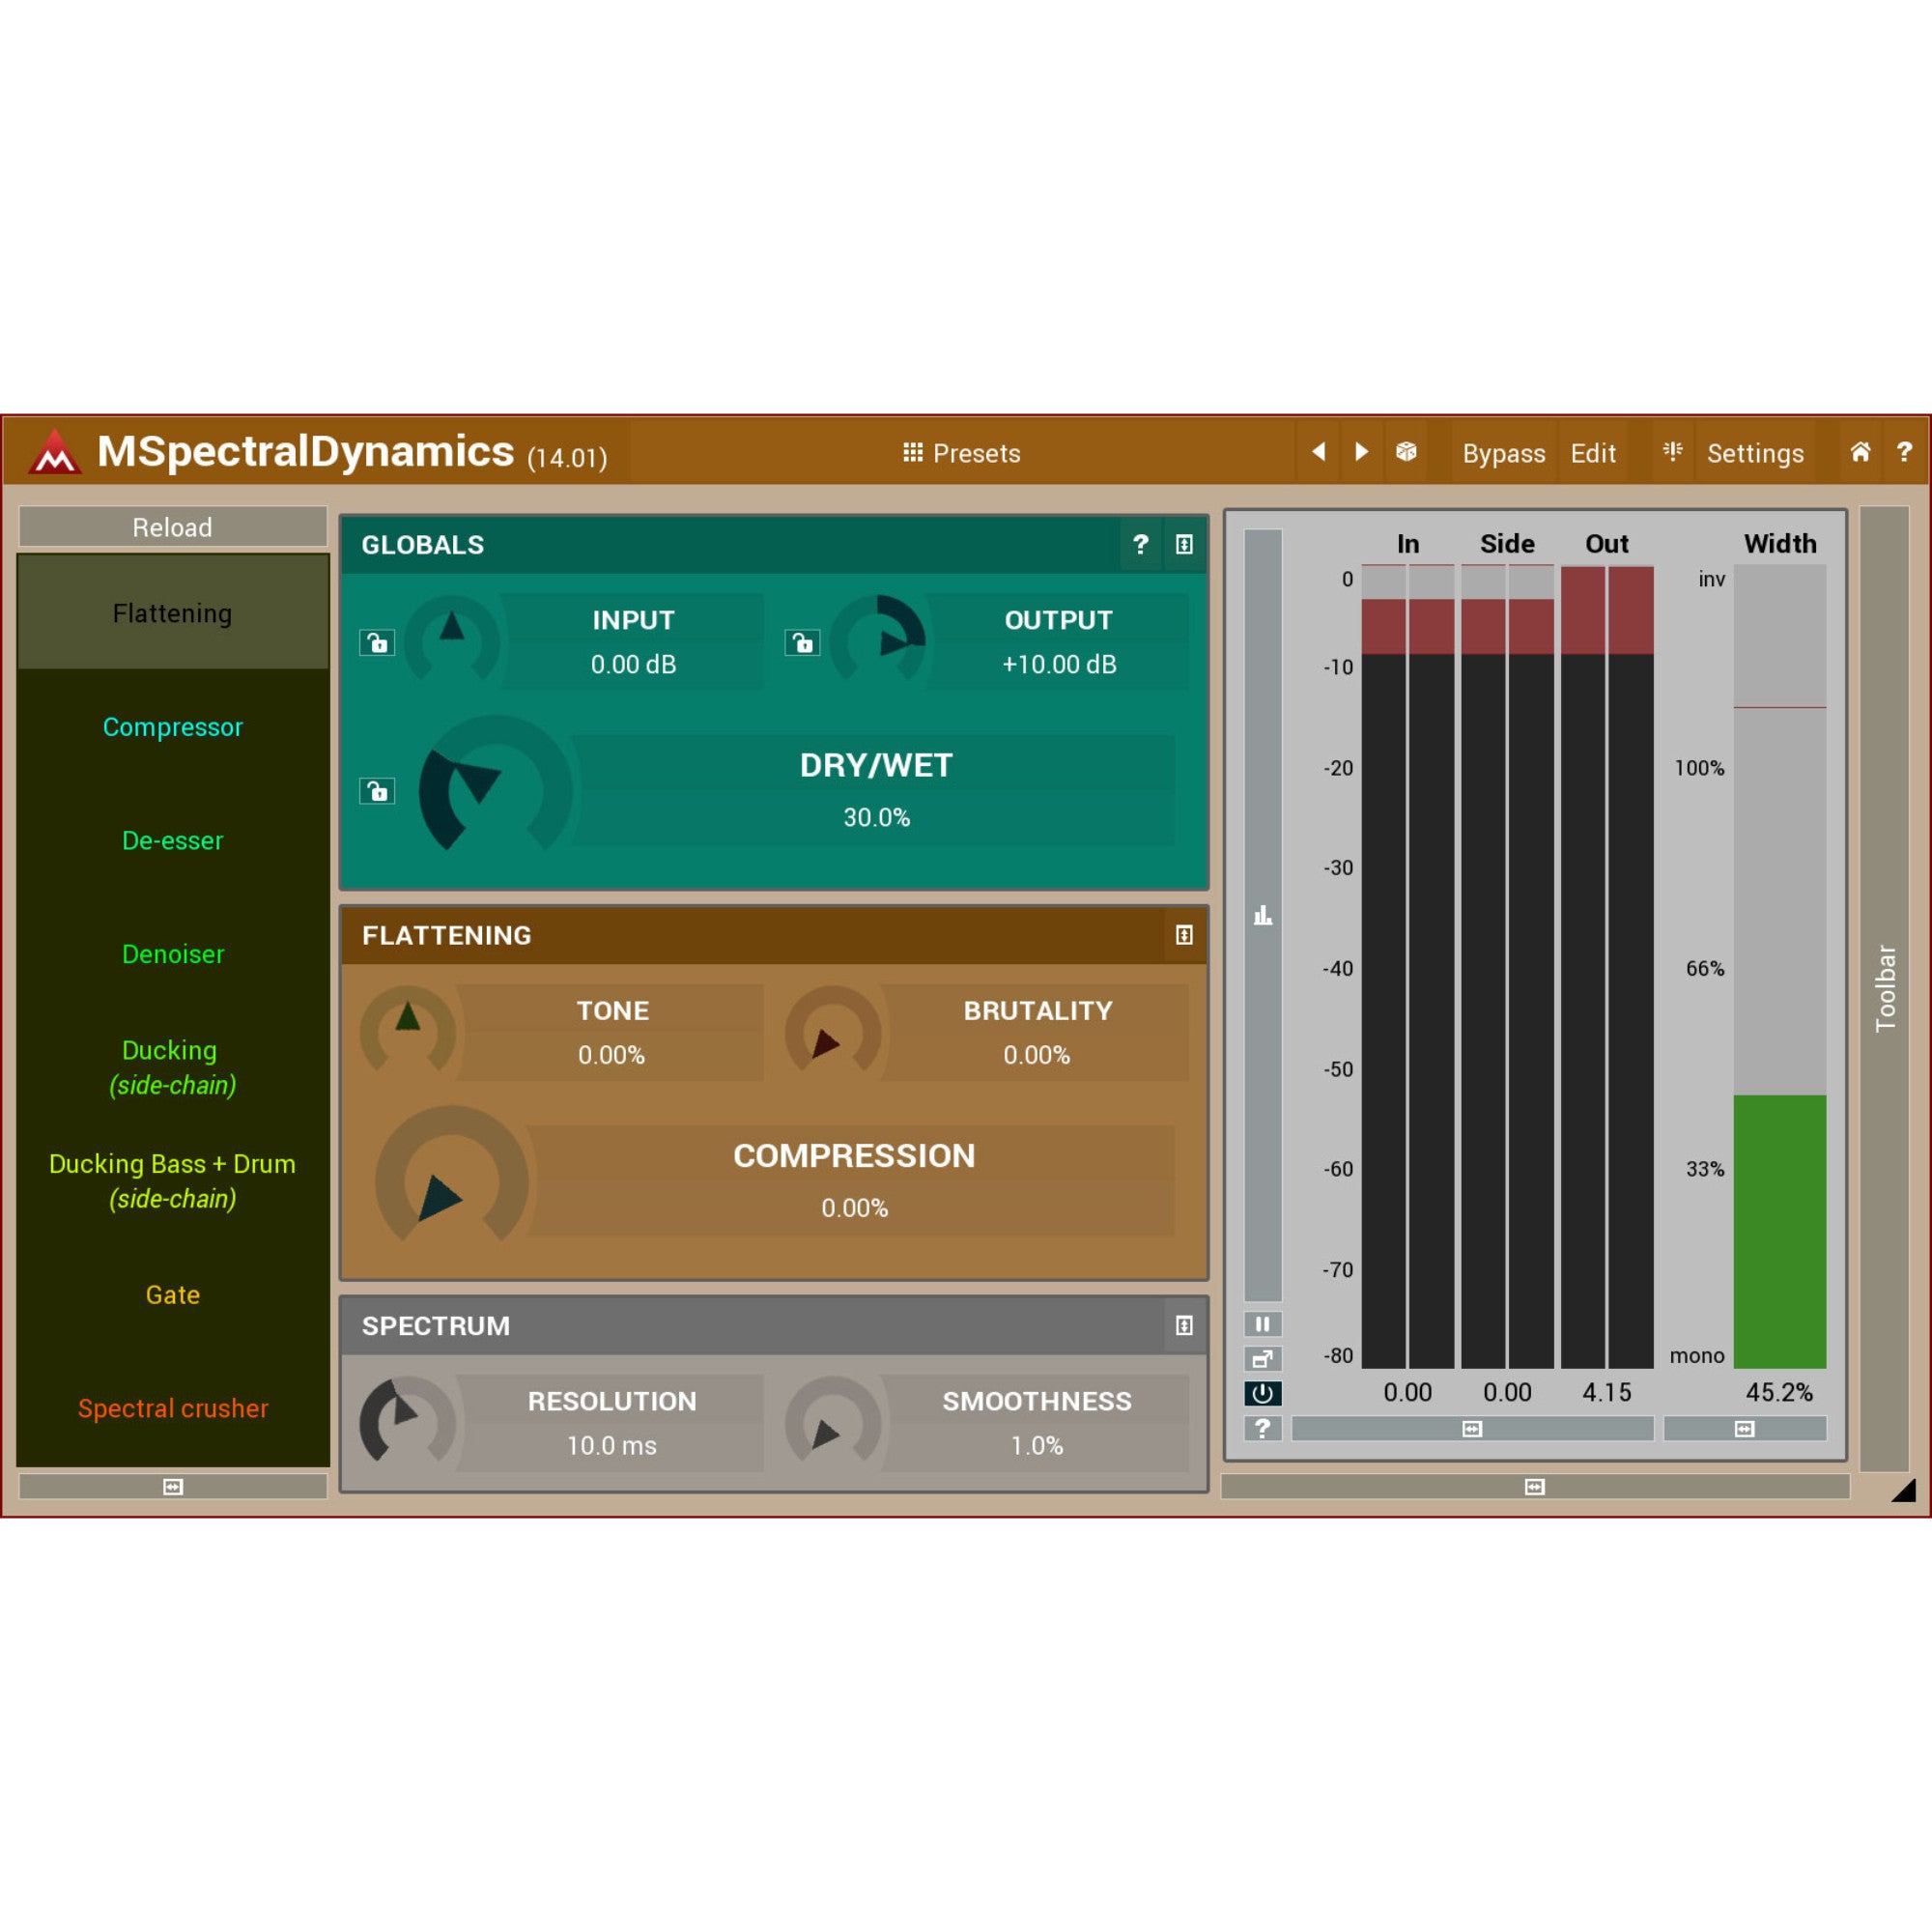Toggle the Output lock icon

click(x=802, y=642)
